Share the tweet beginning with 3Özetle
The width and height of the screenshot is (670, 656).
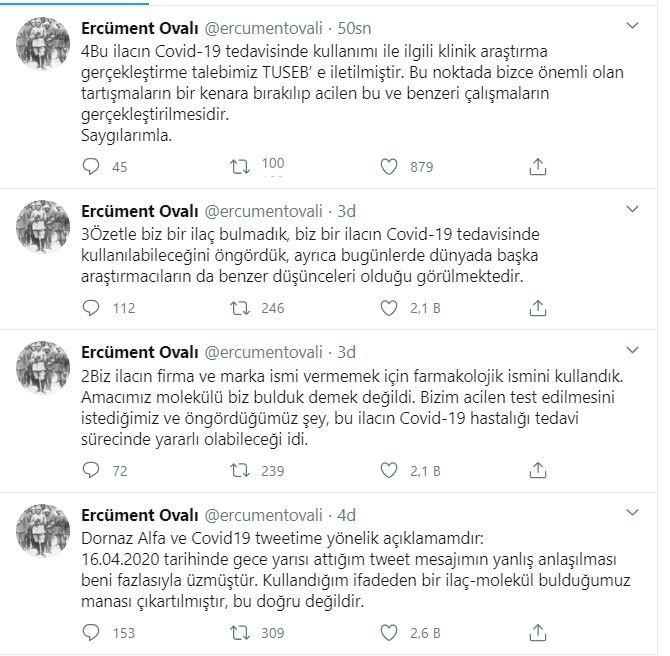pos(538,308)
